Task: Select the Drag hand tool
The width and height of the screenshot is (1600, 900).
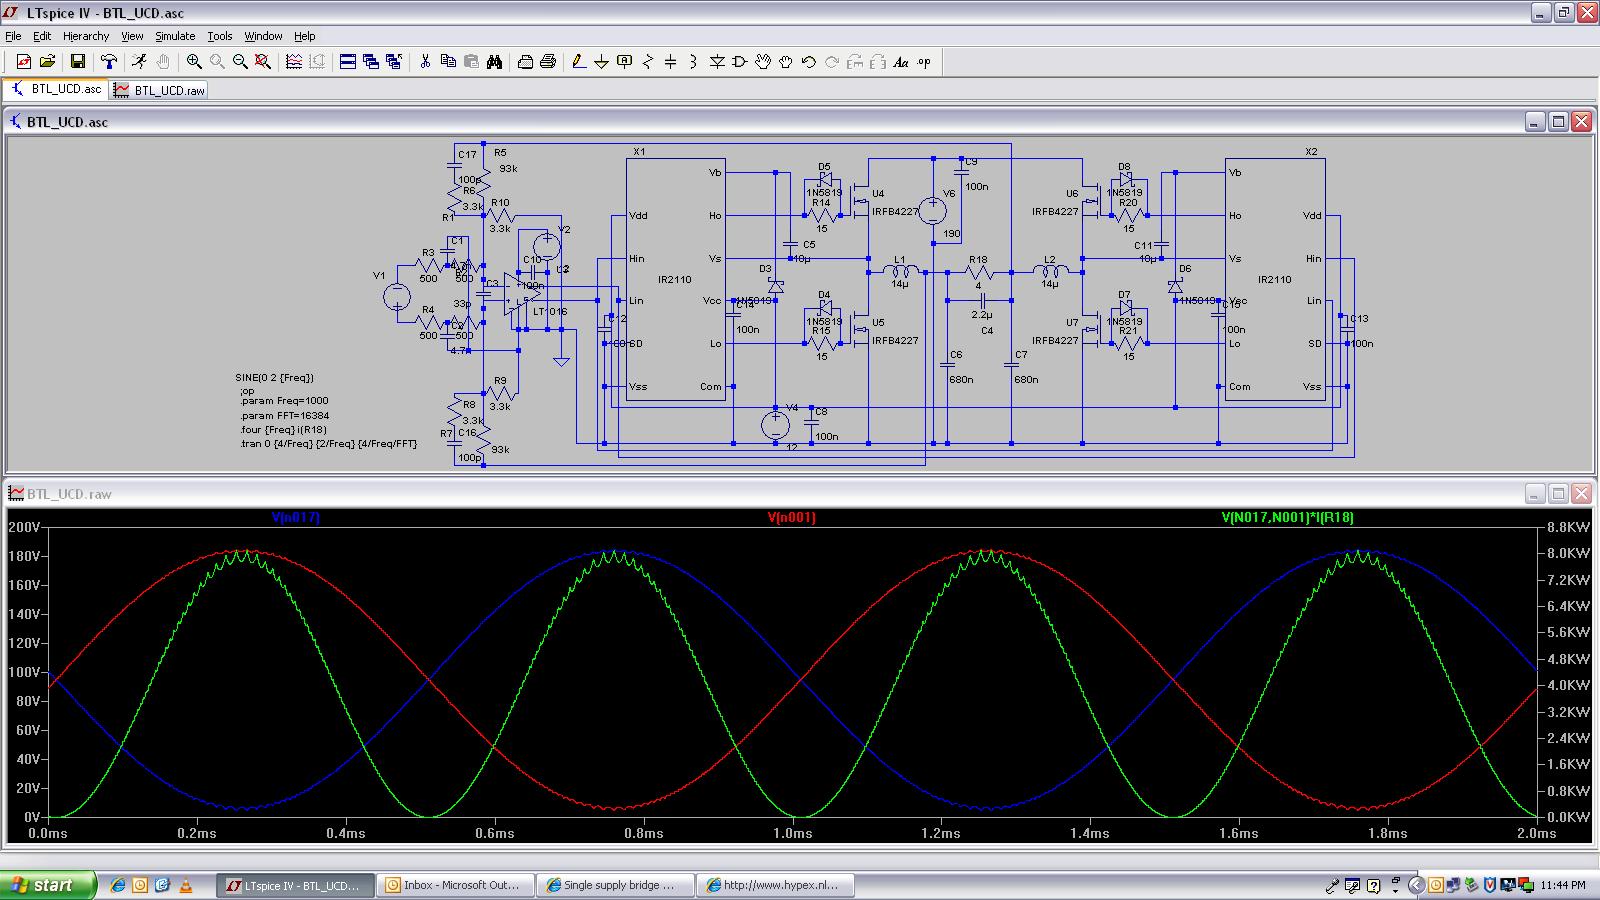Action: [x=786, y=62]
